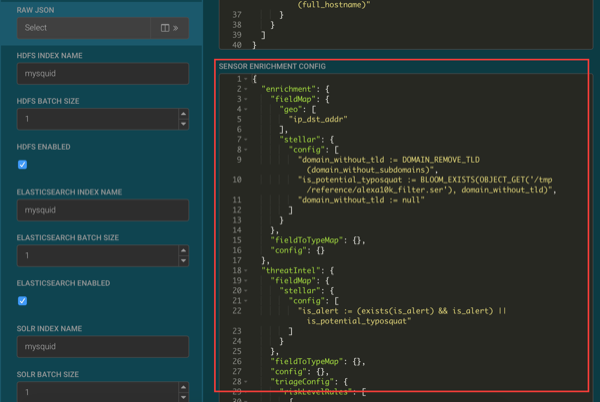600x402 pixels.
Task: Increase HDFS Batch Size with up arrow
Action: point(184,114)
